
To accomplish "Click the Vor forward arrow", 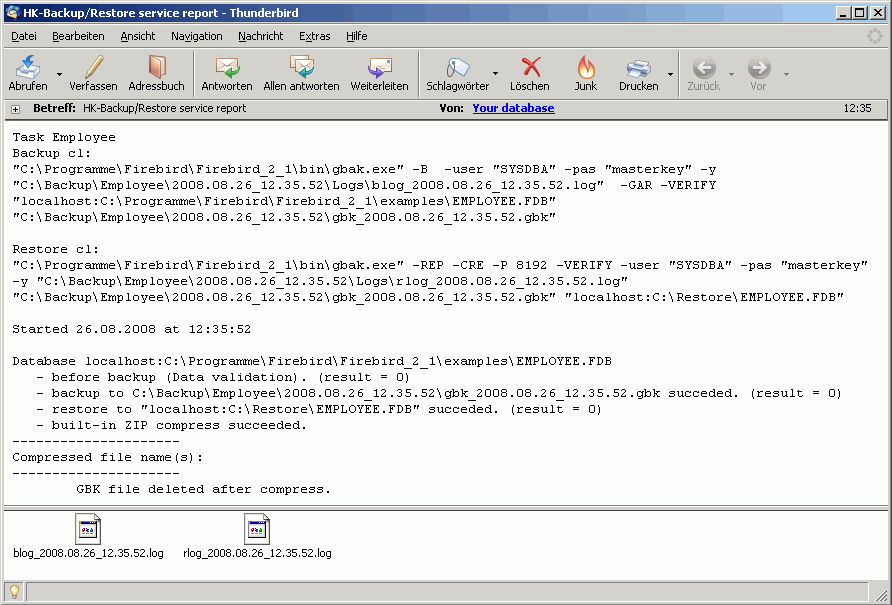I will 759,68.
